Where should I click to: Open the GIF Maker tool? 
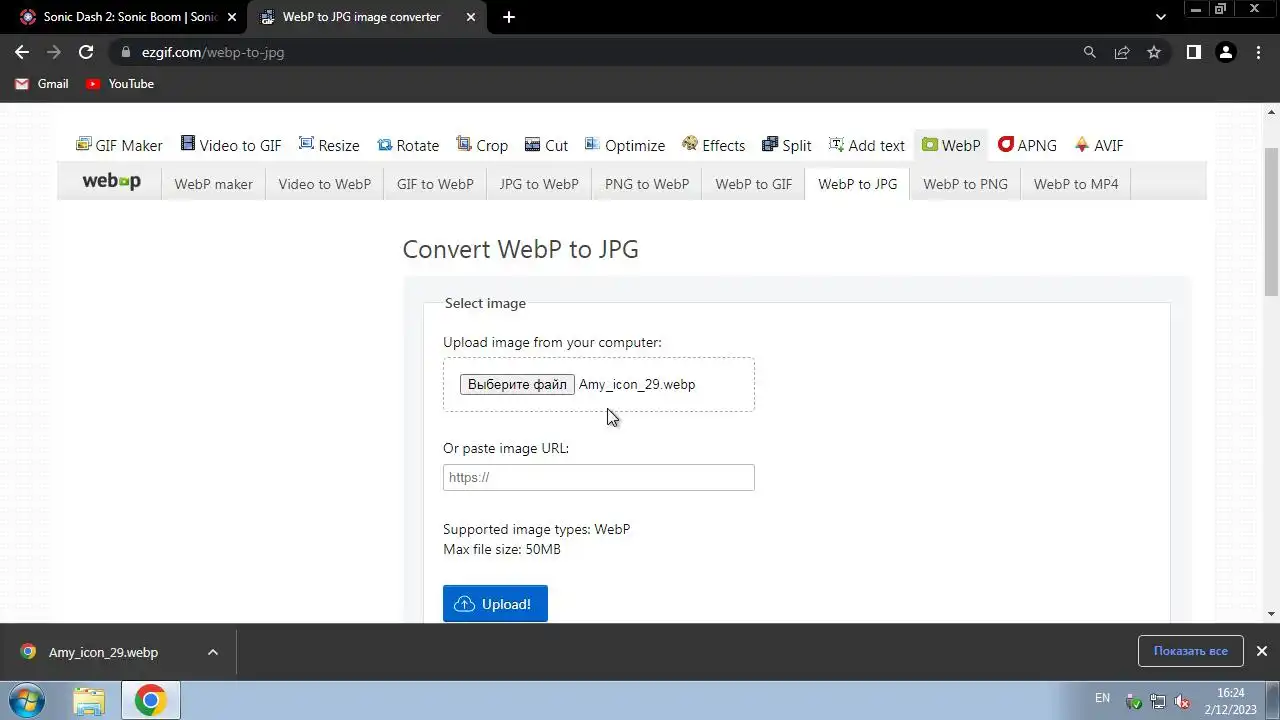[119, 145]
